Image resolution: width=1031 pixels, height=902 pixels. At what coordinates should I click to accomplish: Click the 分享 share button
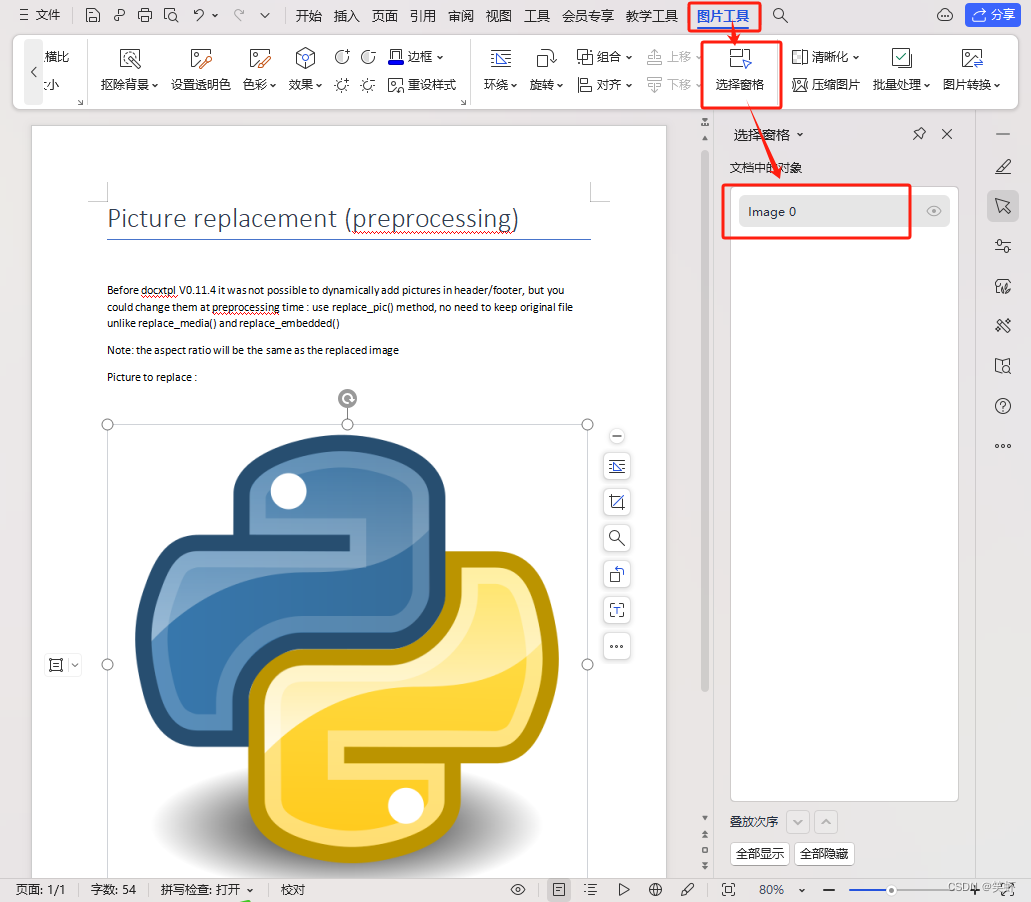993,15
